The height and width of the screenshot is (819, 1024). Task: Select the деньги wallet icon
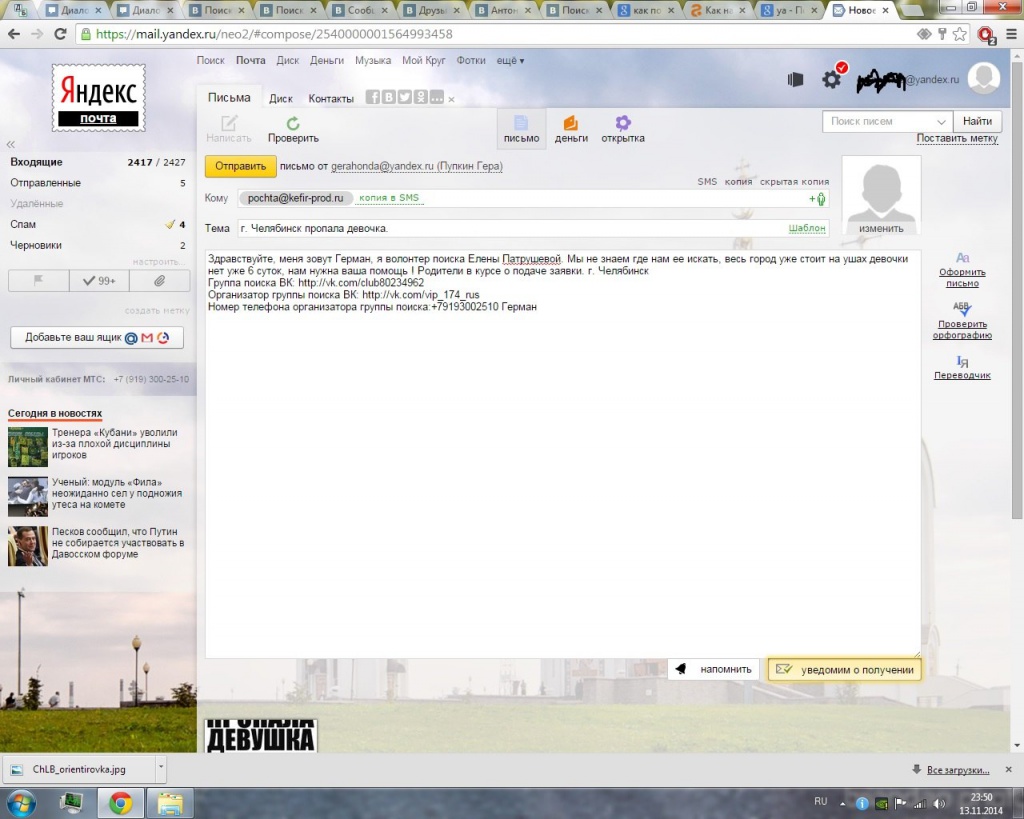coord(570,124)
